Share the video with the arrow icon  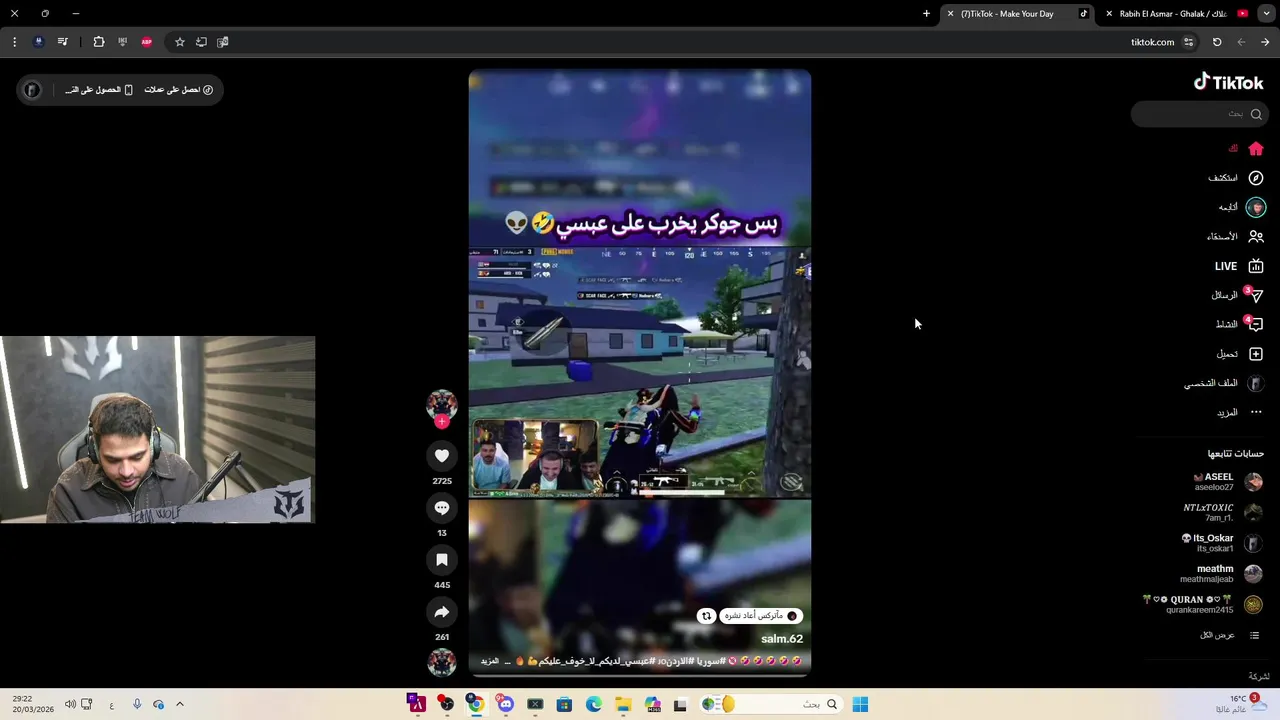click(442, 612)
